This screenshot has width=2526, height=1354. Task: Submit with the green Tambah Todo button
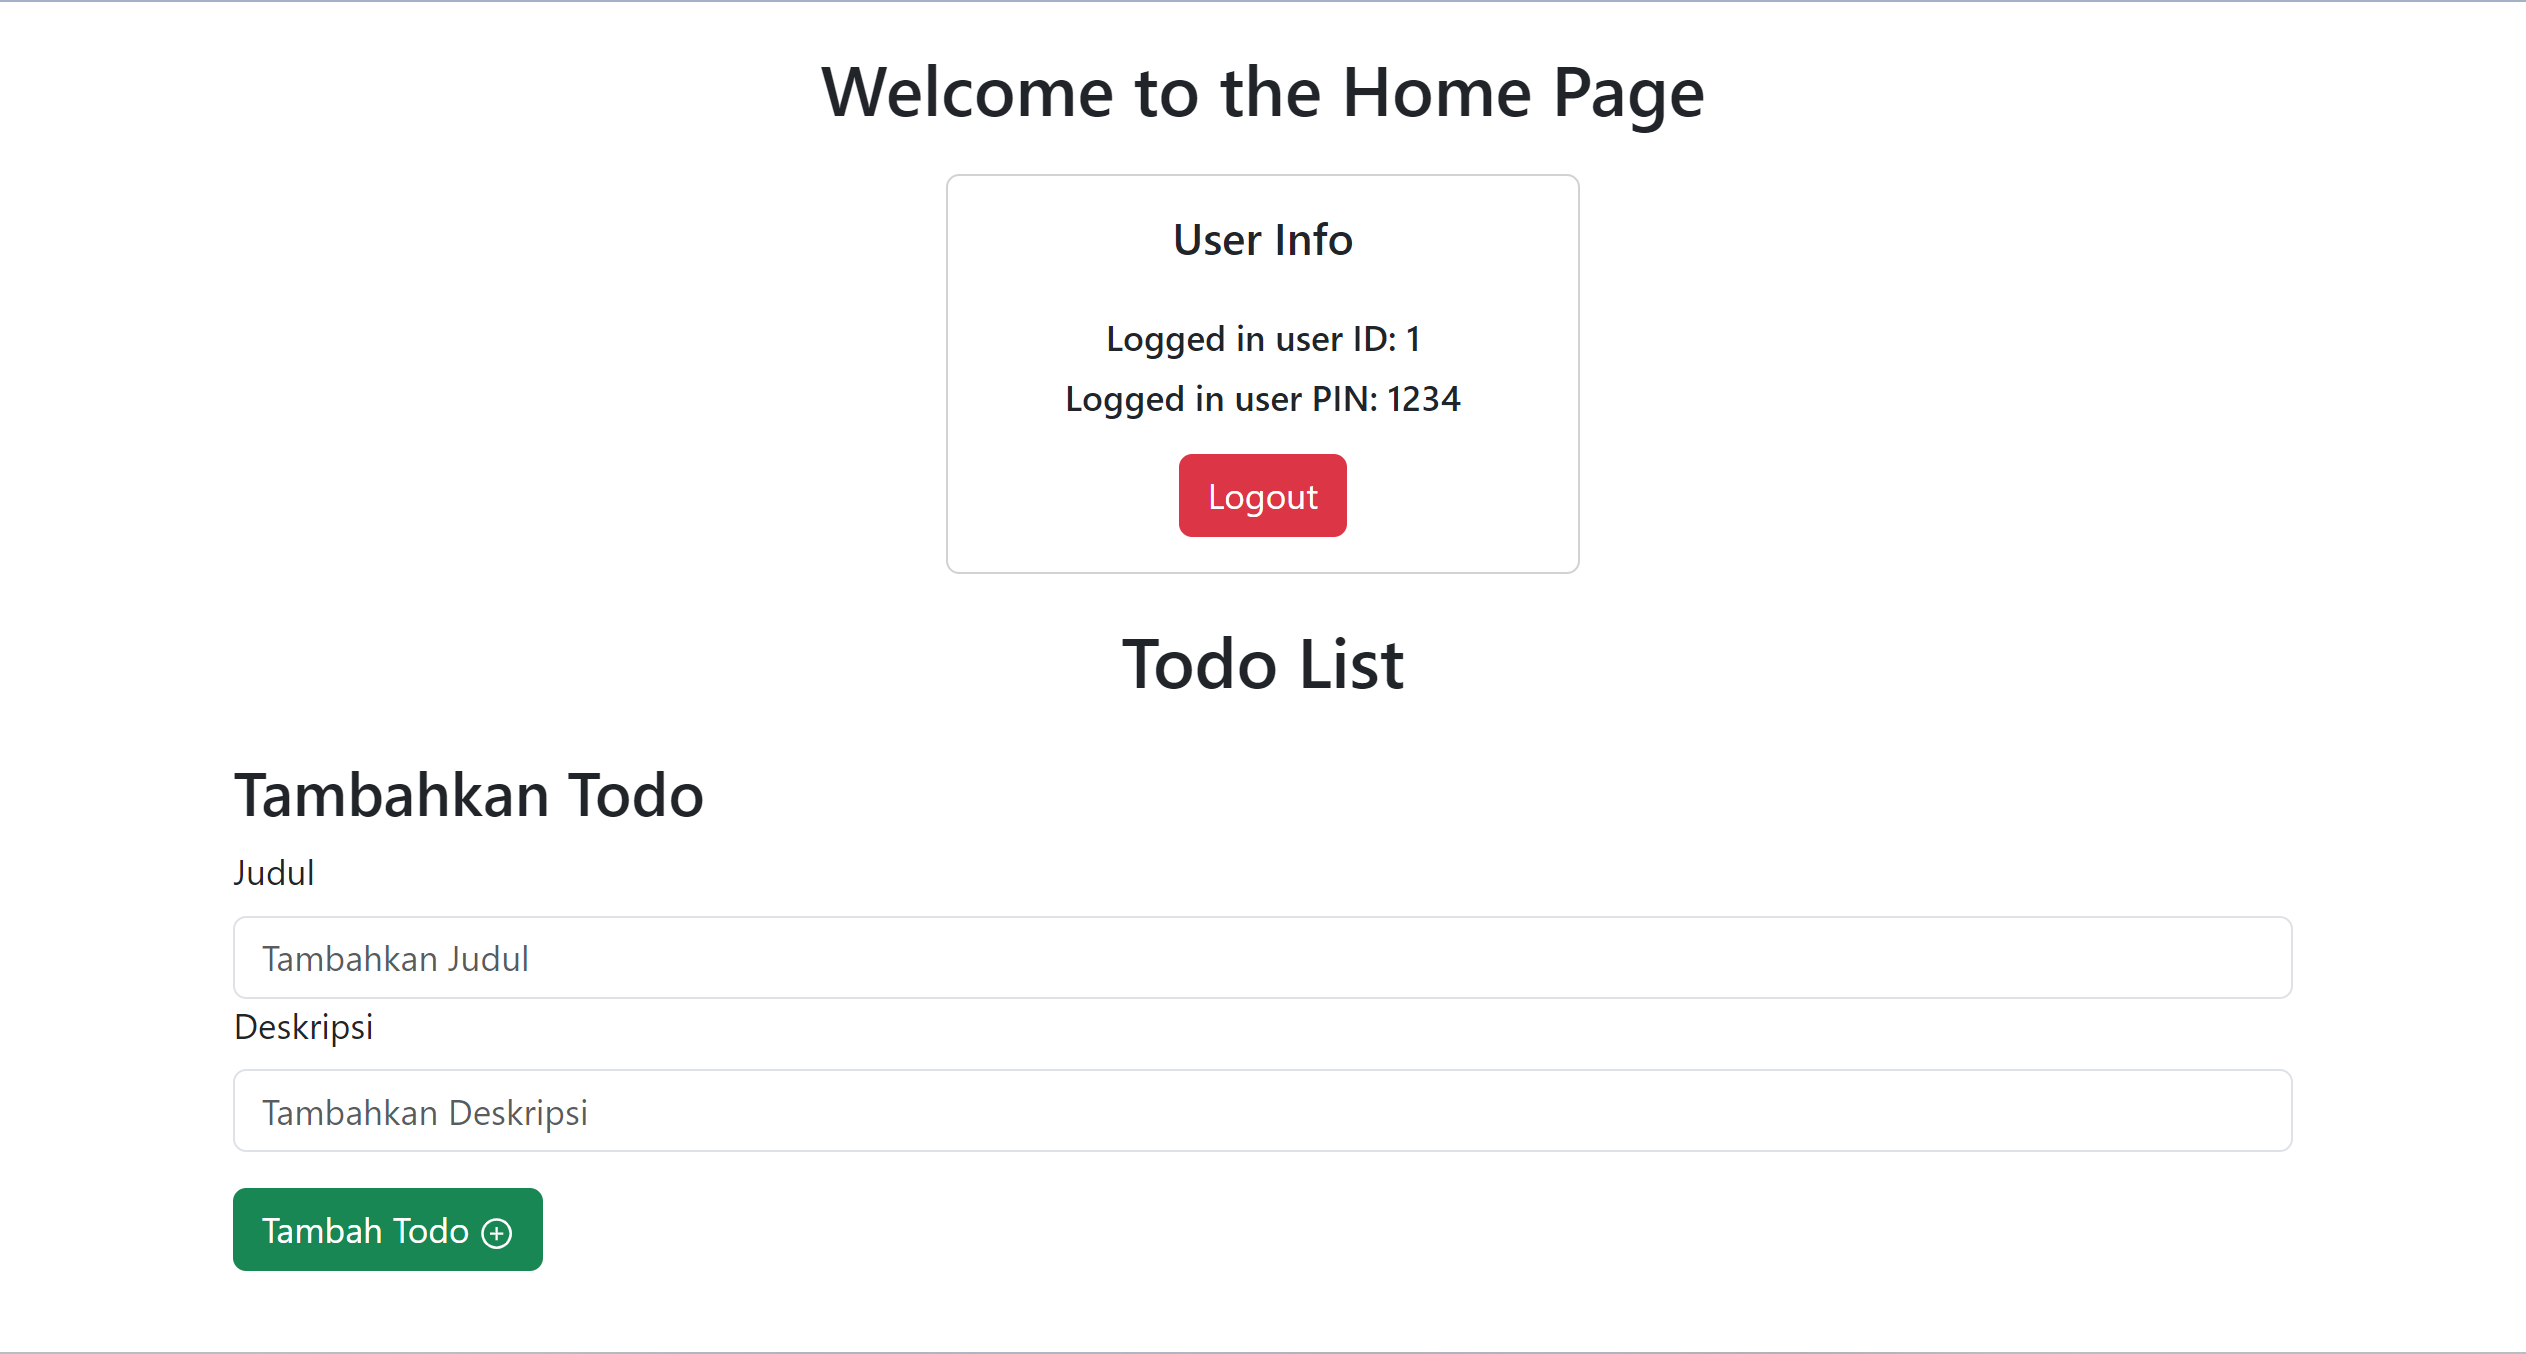pyautogui.click(x=387, y=1230)
